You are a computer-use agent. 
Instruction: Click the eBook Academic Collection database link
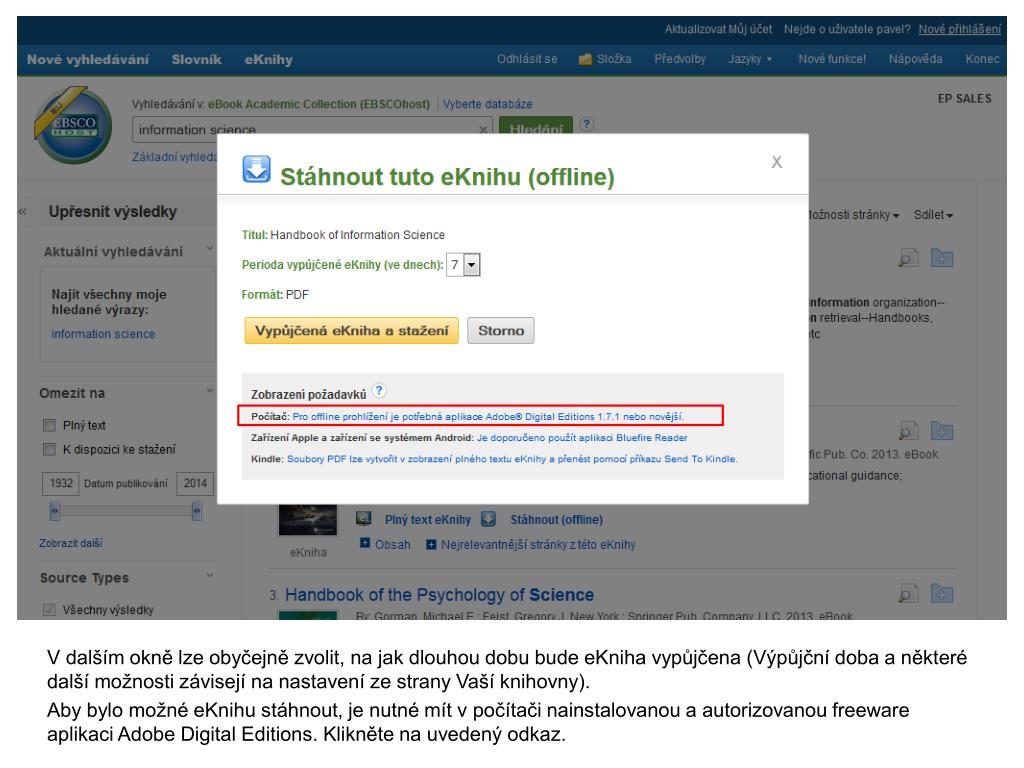pos(319,104)
